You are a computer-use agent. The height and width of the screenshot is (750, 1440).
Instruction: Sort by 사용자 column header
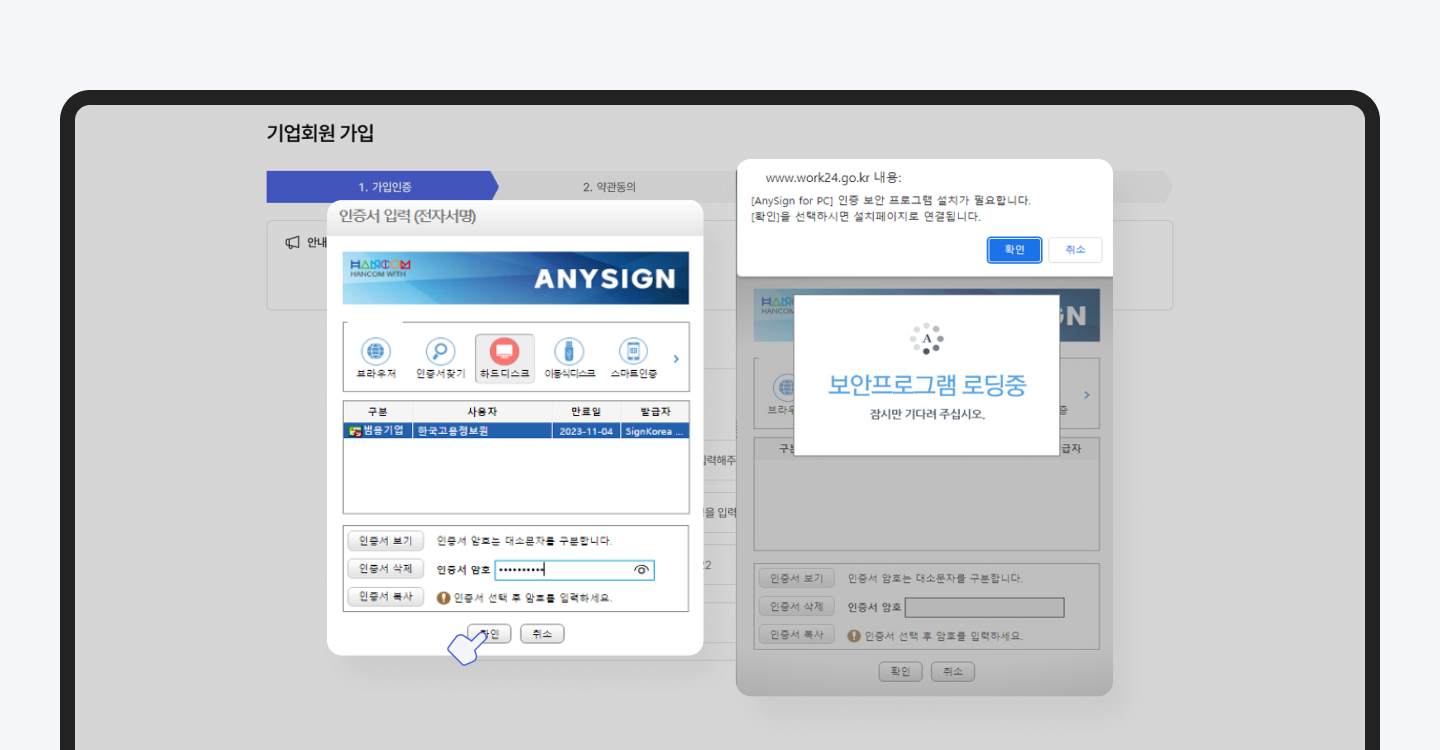[482, 412]
